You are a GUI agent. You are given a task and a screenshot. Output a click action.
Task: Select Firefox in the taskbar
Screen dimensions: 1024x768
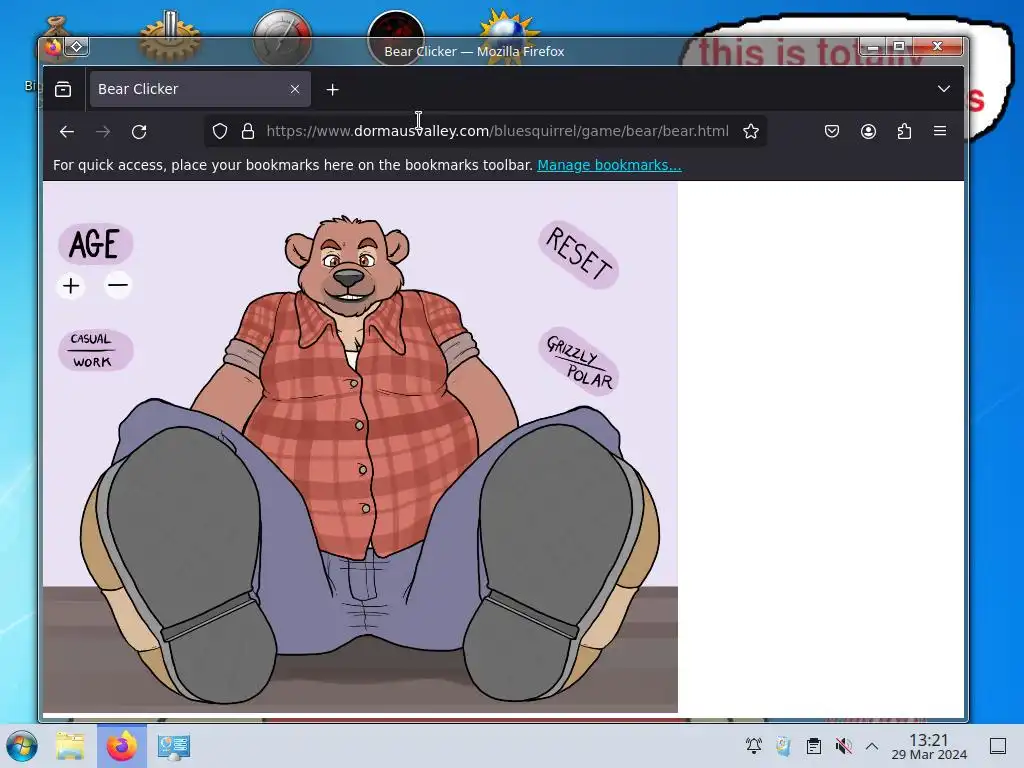click(x=122, y=746)
